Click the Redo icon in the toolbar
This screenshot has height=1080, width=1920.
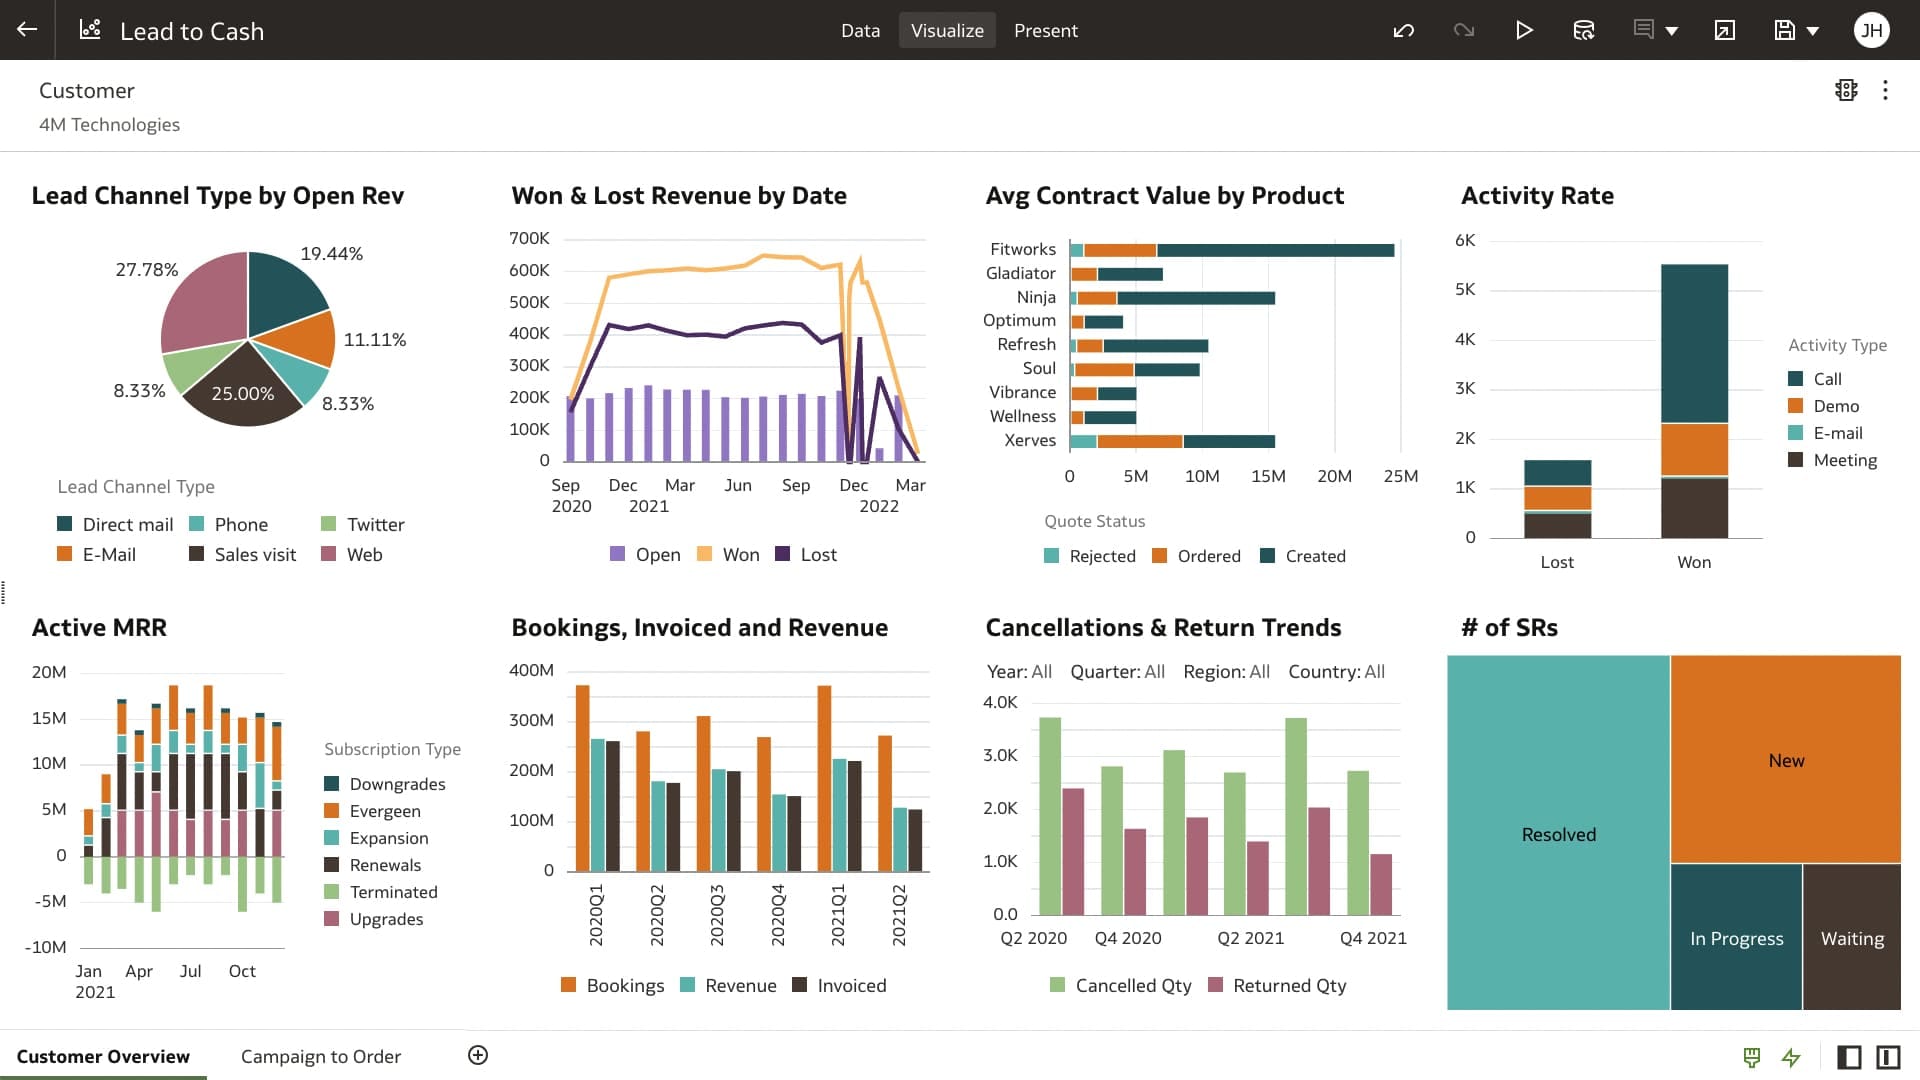(1464, 30)
